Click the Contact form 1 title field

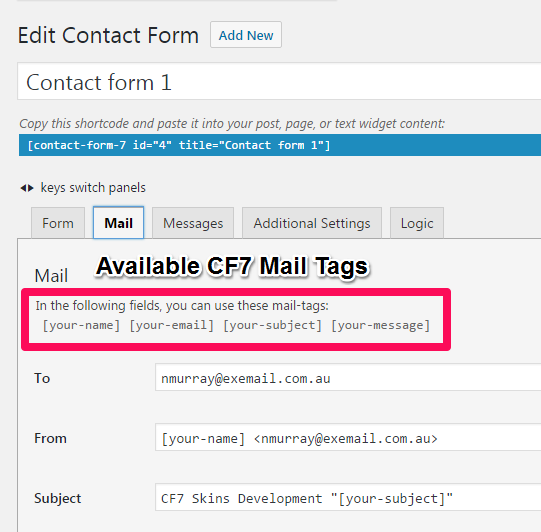click(x=279, y=82)
